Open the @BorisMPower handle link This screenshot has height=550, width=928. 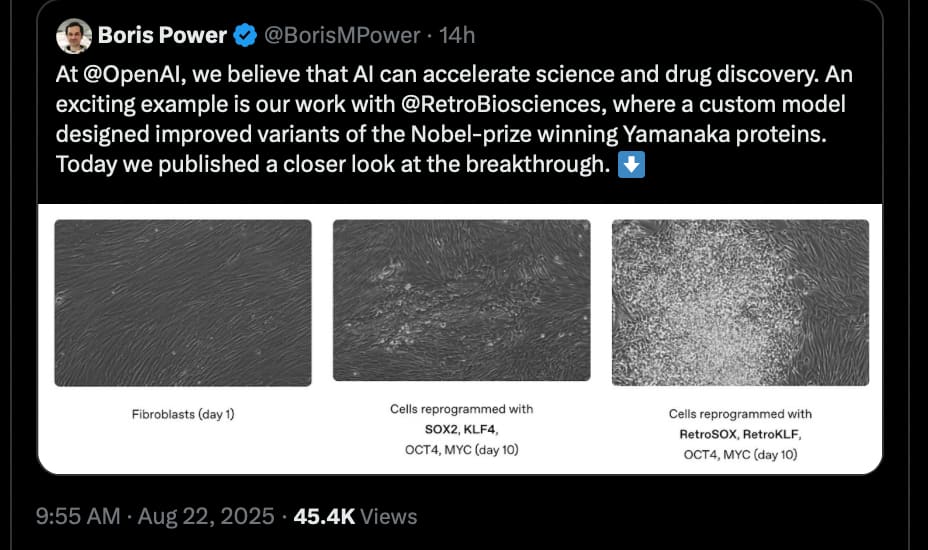tap(341, 36)
